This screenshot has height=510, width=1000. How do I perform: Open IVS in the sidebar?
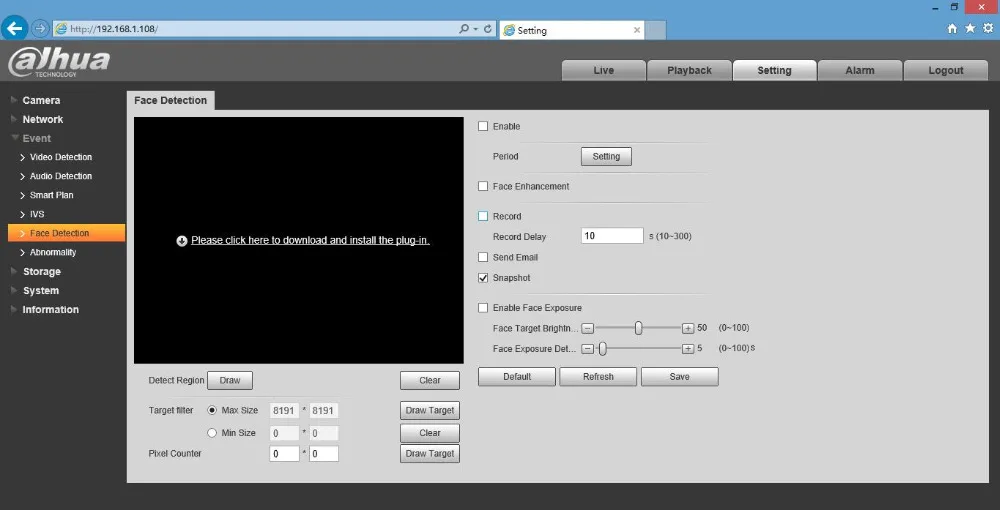click(37, 214)
